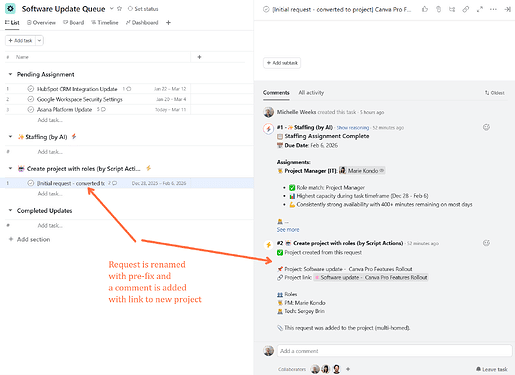
Task: React to Staffing (by AI) comment
Action: tap(486, 127)
